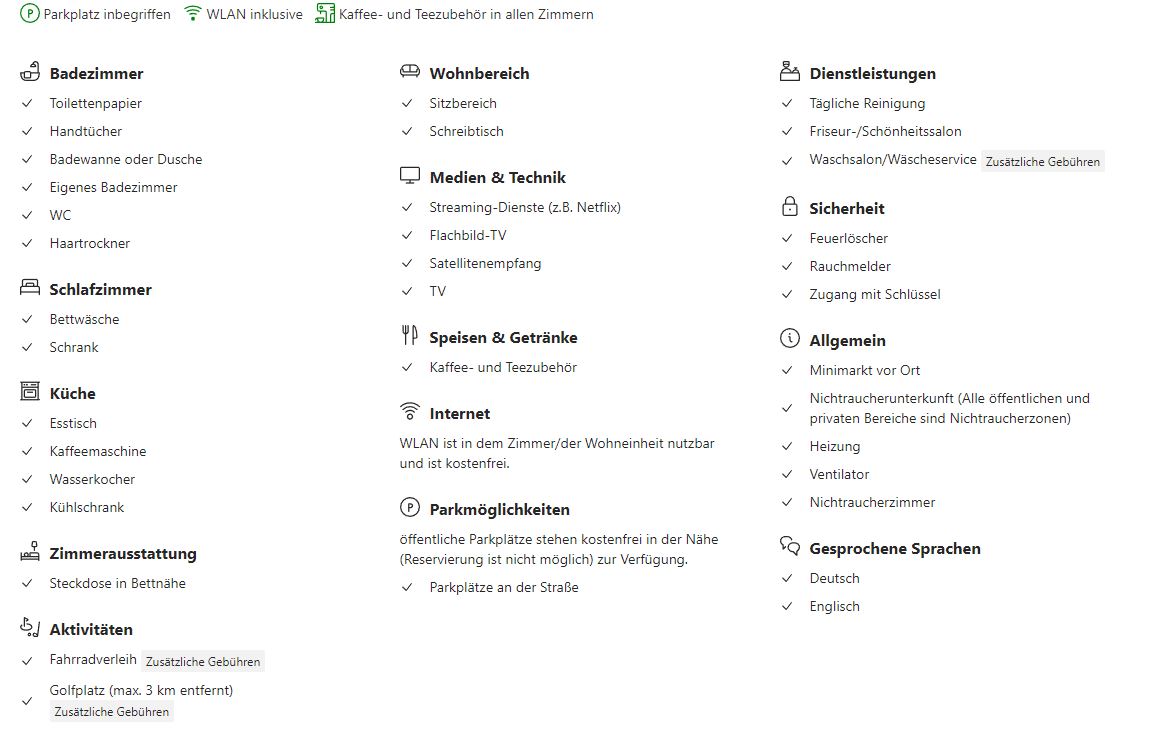Click the parking icon beside Parkplatz inbegriffen

pos(30,14)
